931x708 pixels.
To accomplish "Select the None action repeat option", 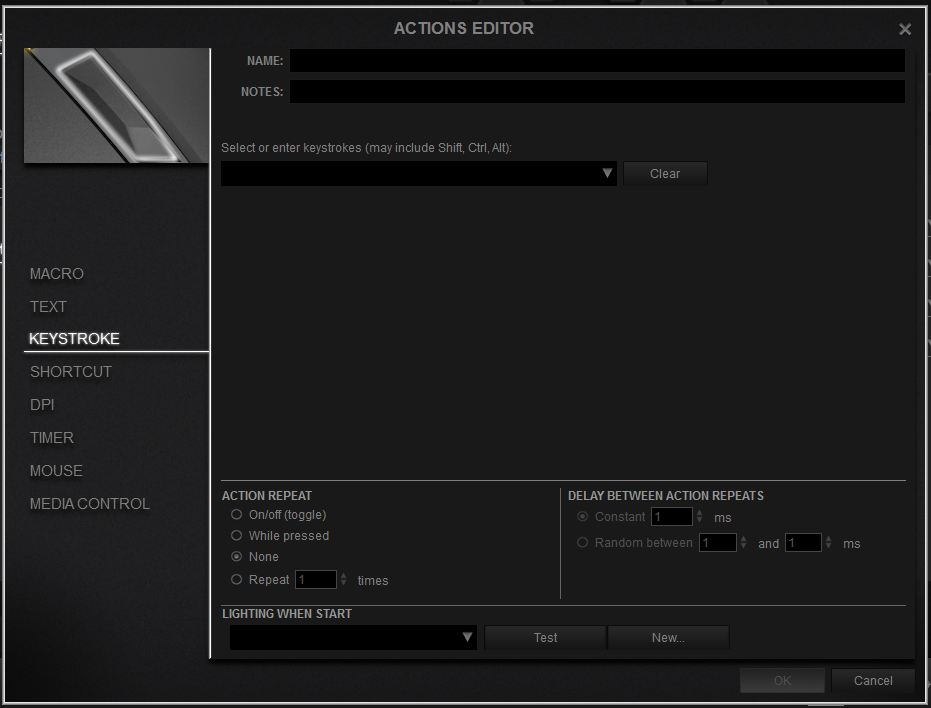I will [x=236, y=557].
